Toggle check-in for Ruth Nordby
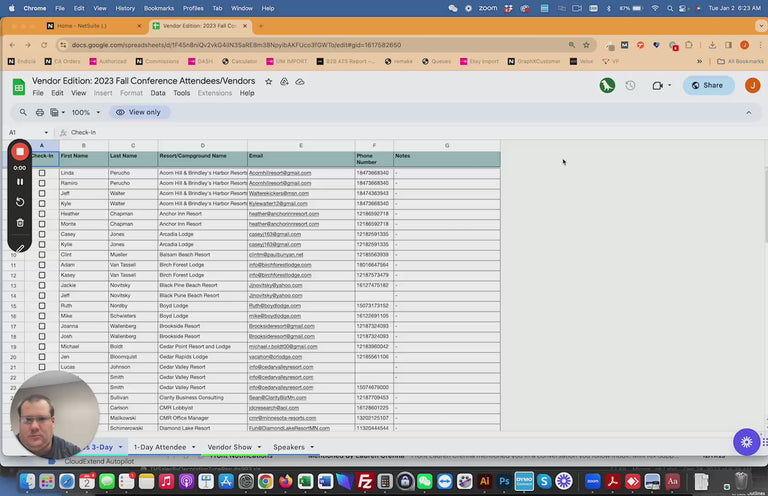Viewport: 768px width, 496px height. click(42, 306)
